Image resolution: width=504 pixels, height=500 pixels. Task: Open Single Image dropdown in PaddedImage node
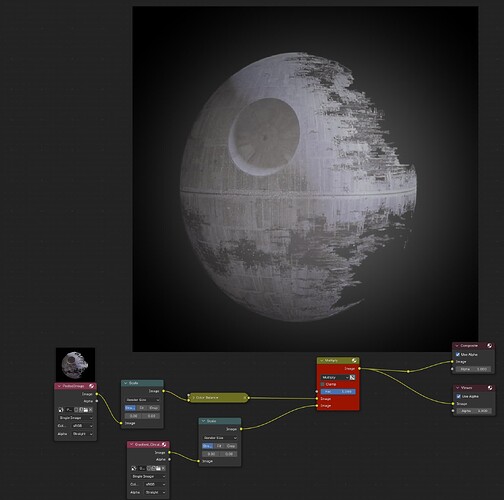76,418
